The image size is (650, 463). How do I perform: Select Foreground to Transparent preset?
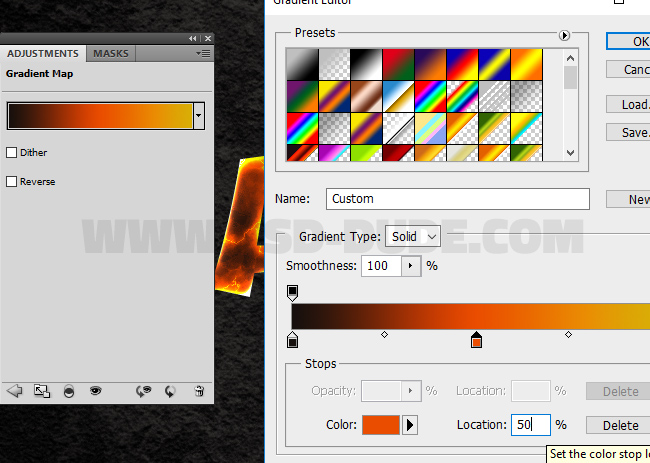click(x=334, y=64)
